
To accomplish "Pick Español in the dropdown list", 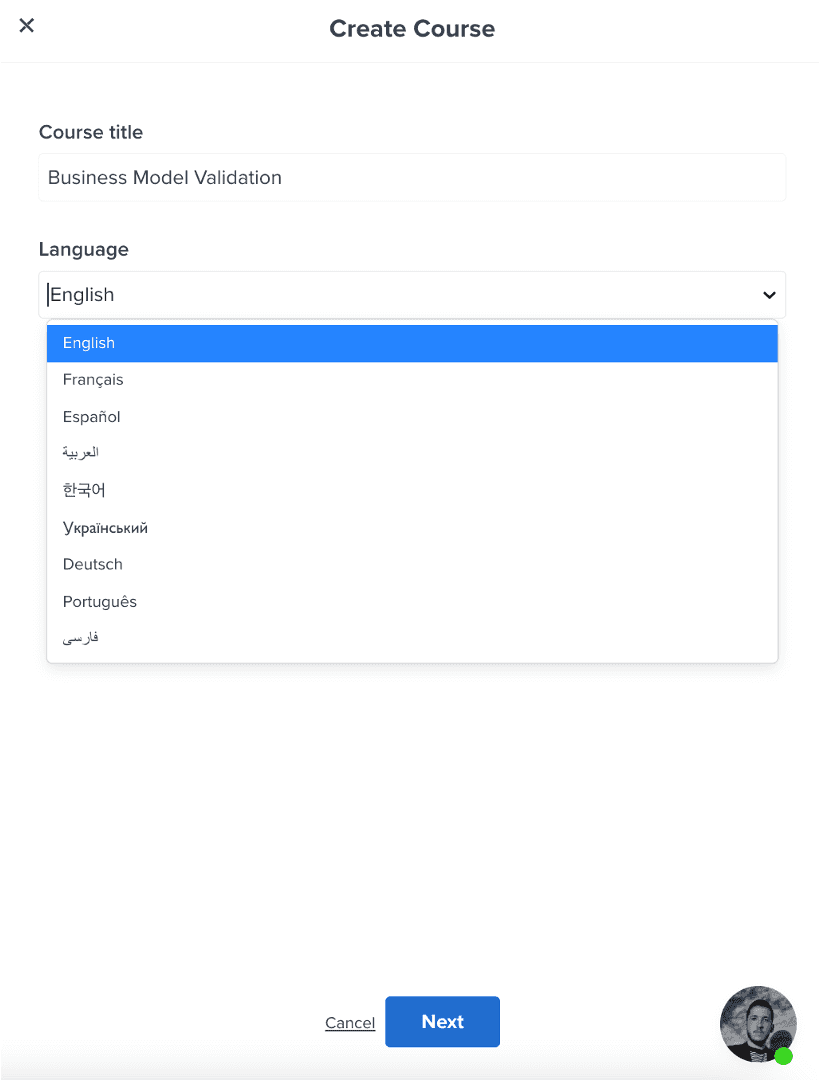I will pos(91,417).
